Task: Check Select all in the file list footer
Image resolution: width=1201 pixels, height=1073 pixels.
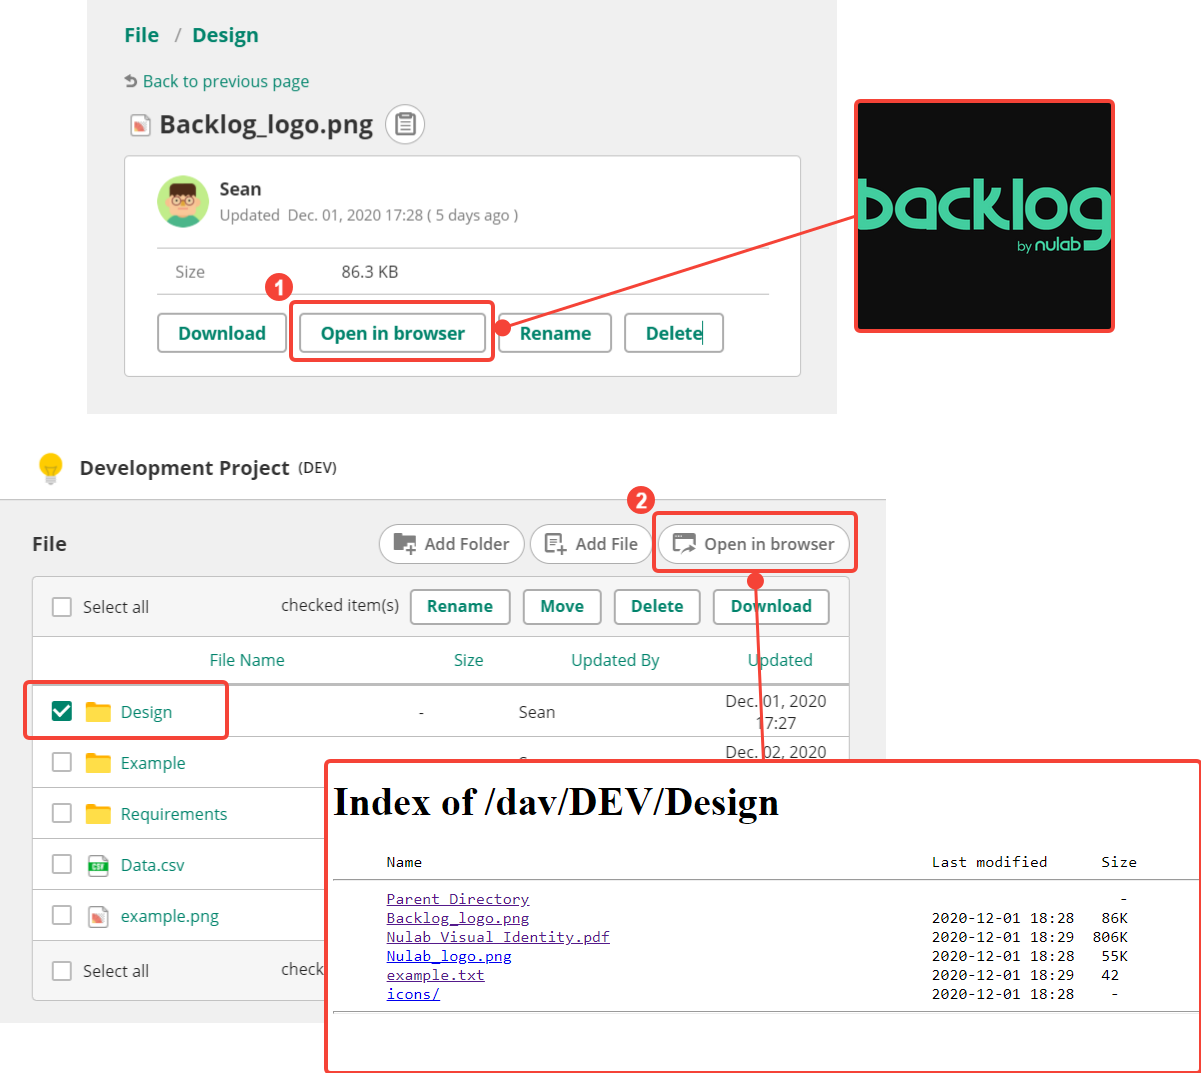Action: [x=62, y=971]
